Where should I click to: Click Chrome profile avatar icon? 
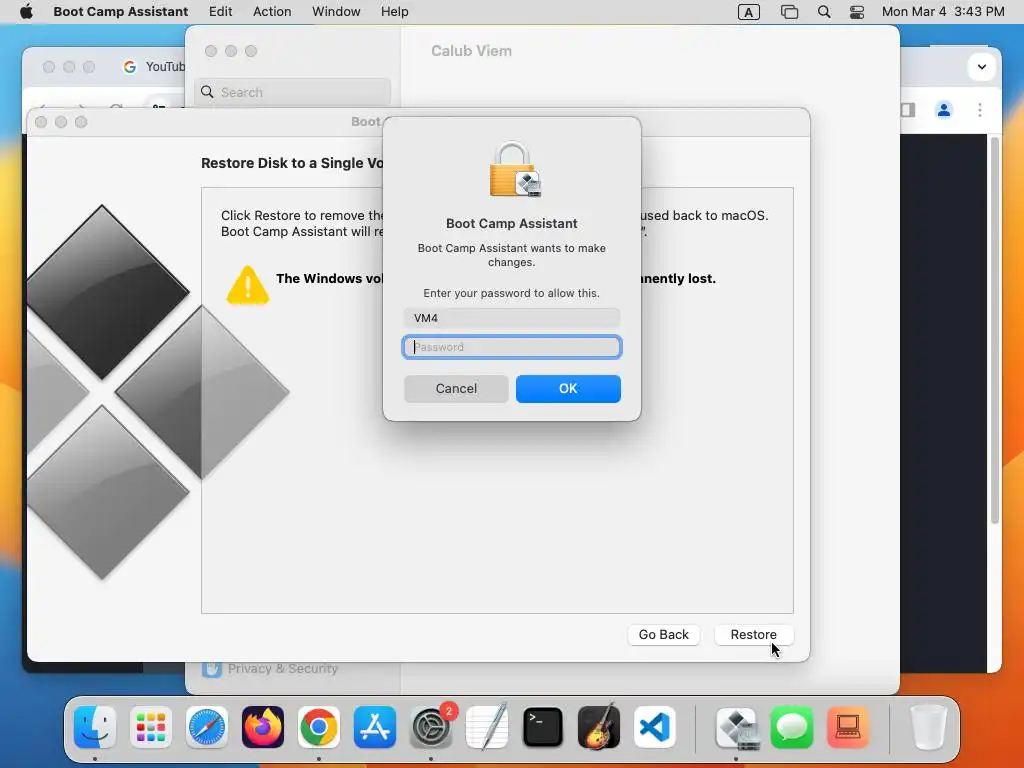click(x=944, y=110)
